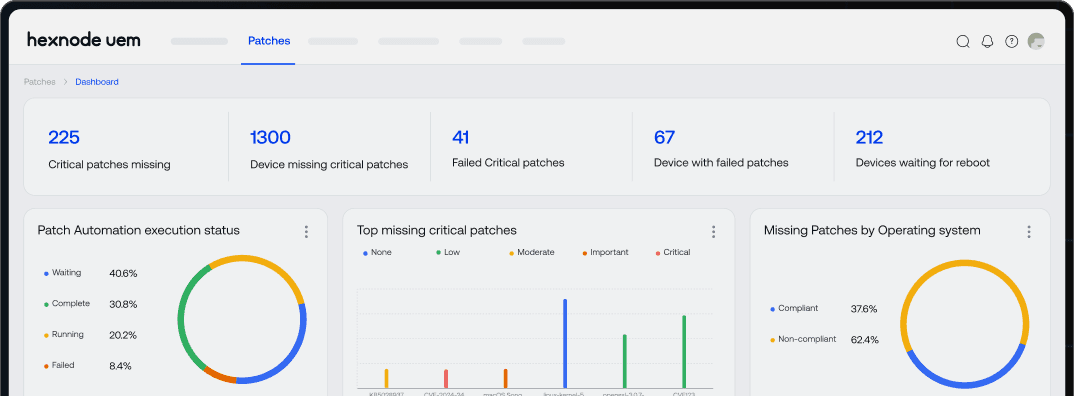1074x396 pixels.
Task: Toggle the Critical severity legend
Action: [x=673, y=253]
